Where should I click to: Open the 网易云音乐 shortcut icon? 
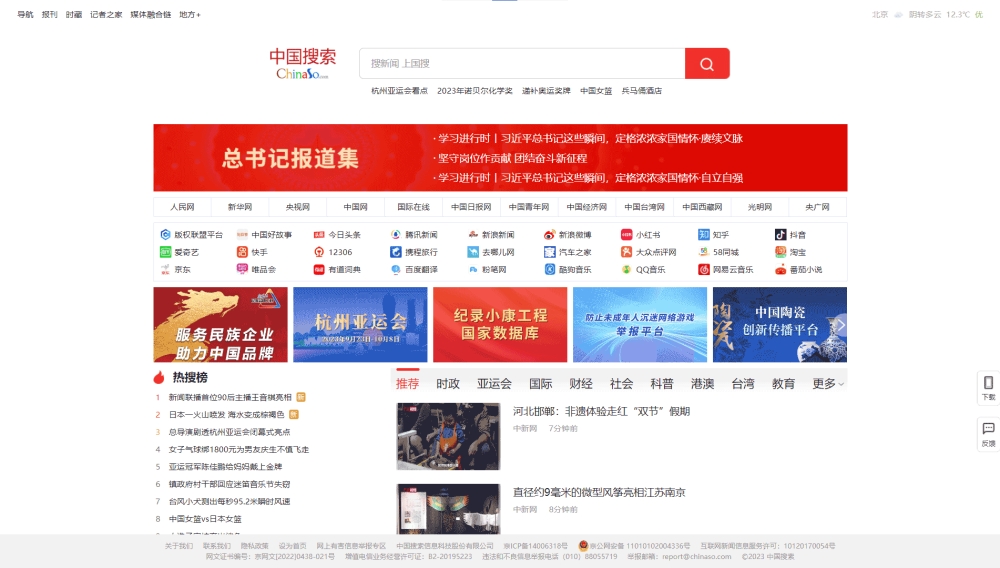coord(703,269)
